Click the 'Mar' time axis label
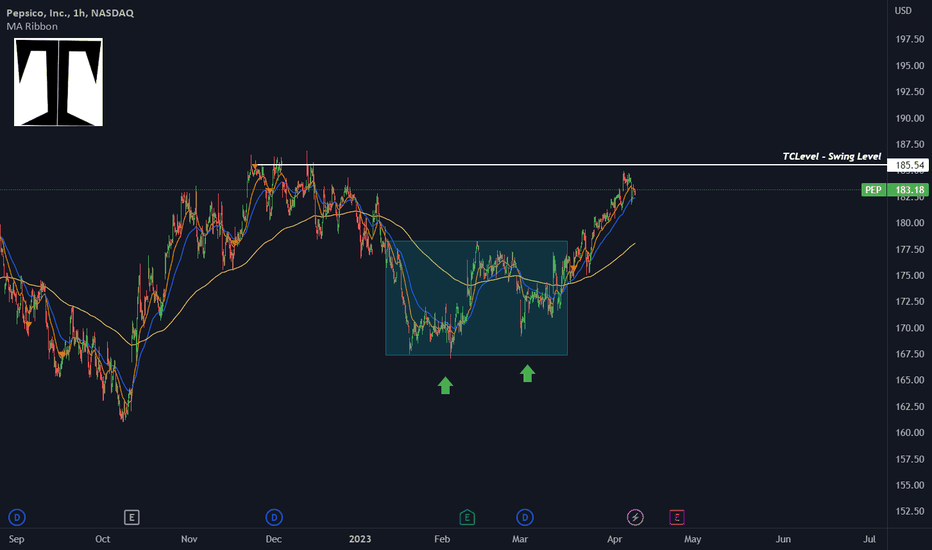The image size is (932, 550). click(x=520, y=539)
